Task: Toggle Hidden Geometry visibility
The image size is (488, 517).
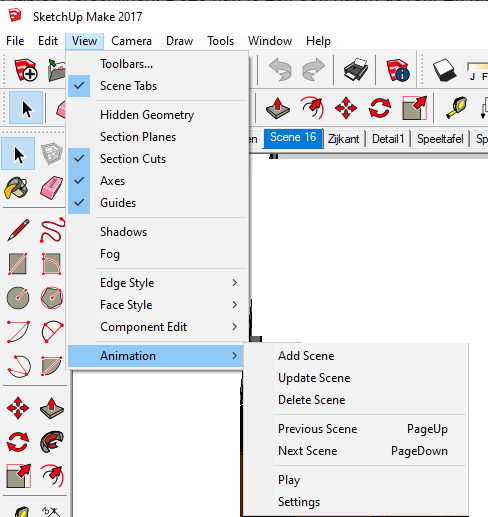Action: (158, 115)
